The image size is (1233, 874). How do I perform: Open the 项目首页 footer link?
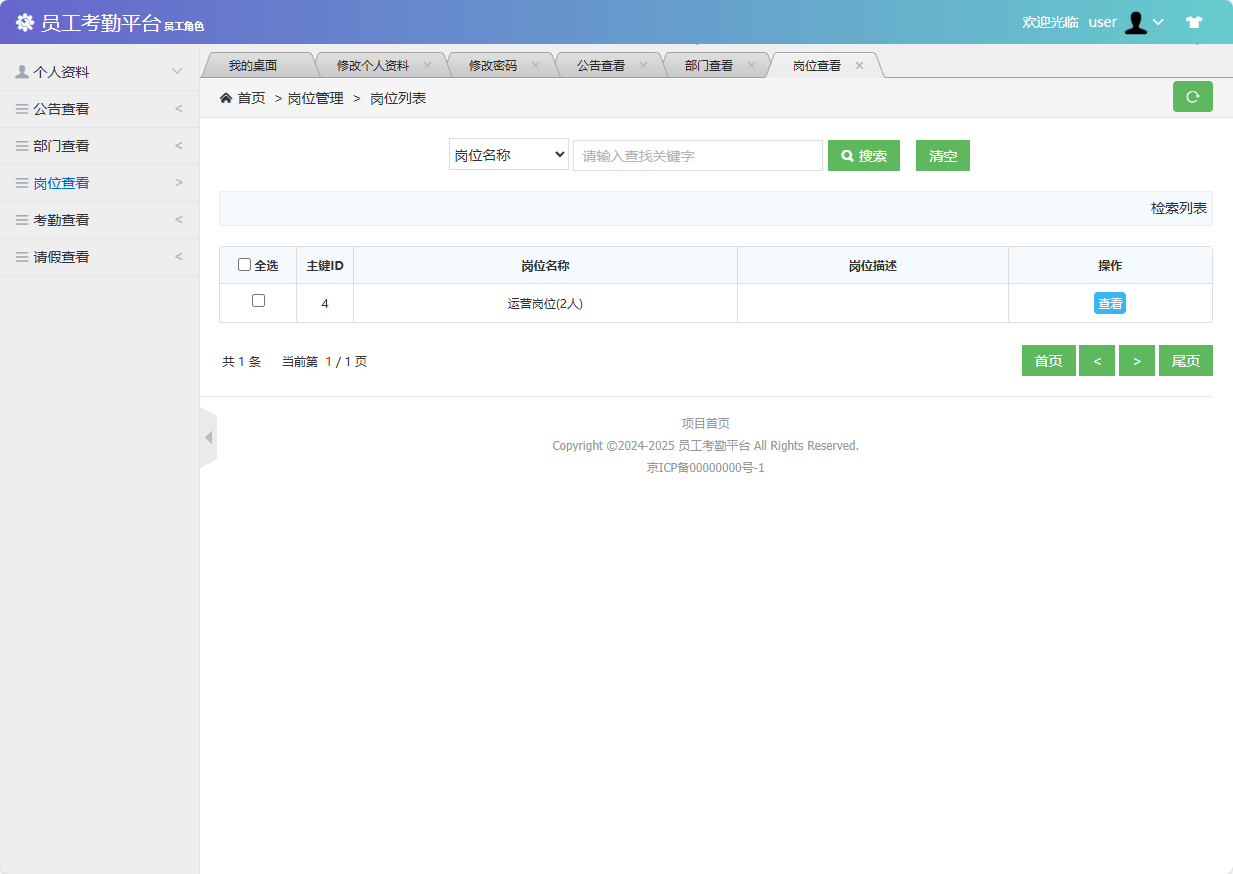pos(705,423)
